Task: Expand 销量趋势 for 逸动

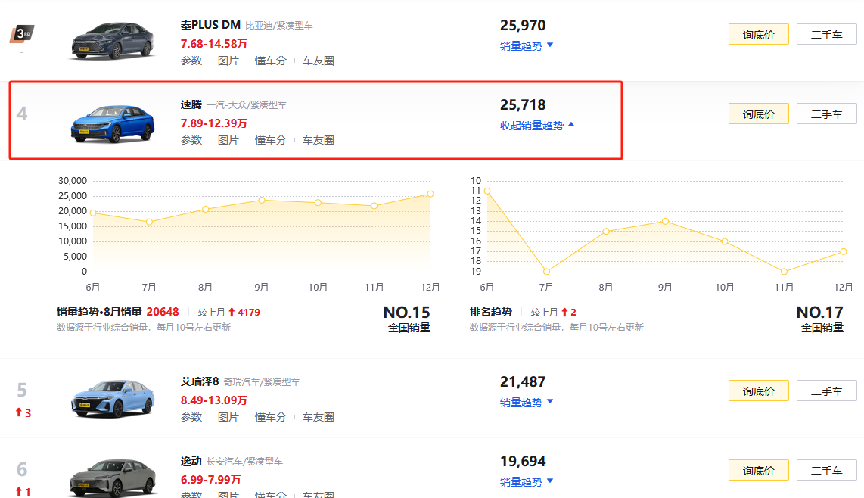Action: pos(526,482)
